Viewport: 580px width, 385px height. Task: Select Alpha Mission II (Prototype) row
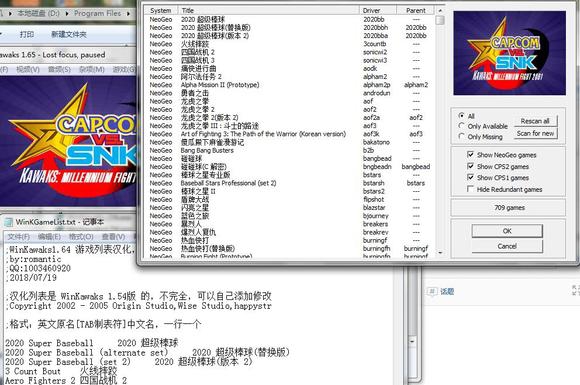(x=289, y=85)
